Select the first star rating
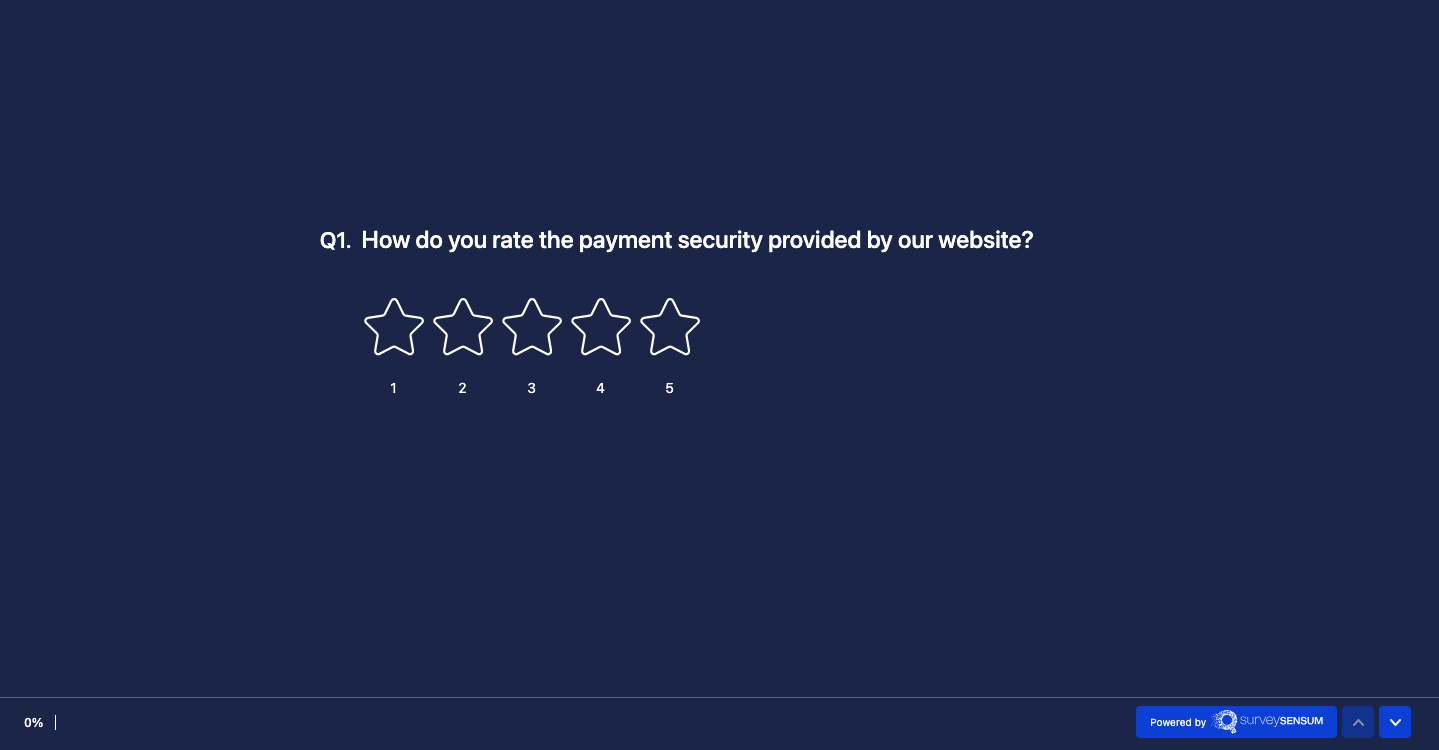 393,327
